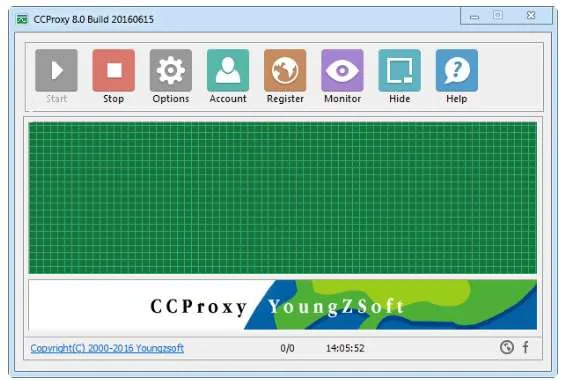
Task: Click the 14:05:52 clock in the status bar
Action: pyautogui.click(x=345, y=348)
